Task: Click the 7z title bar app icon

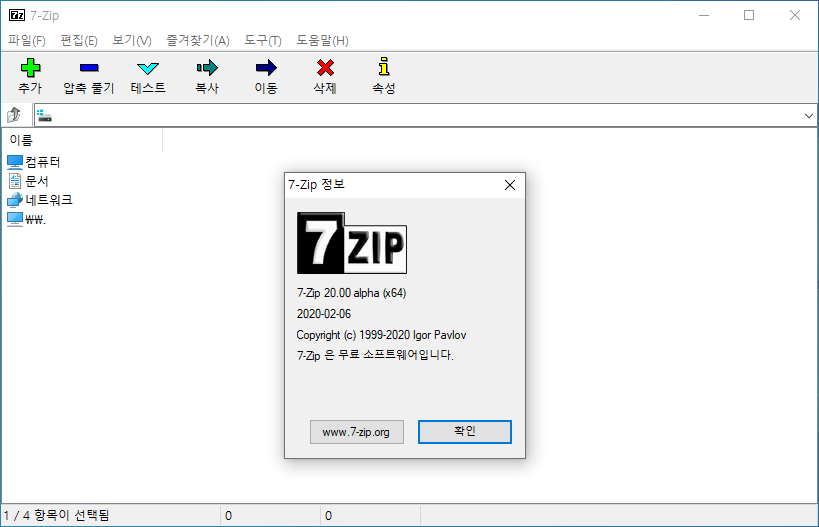Action: (17, 15)
